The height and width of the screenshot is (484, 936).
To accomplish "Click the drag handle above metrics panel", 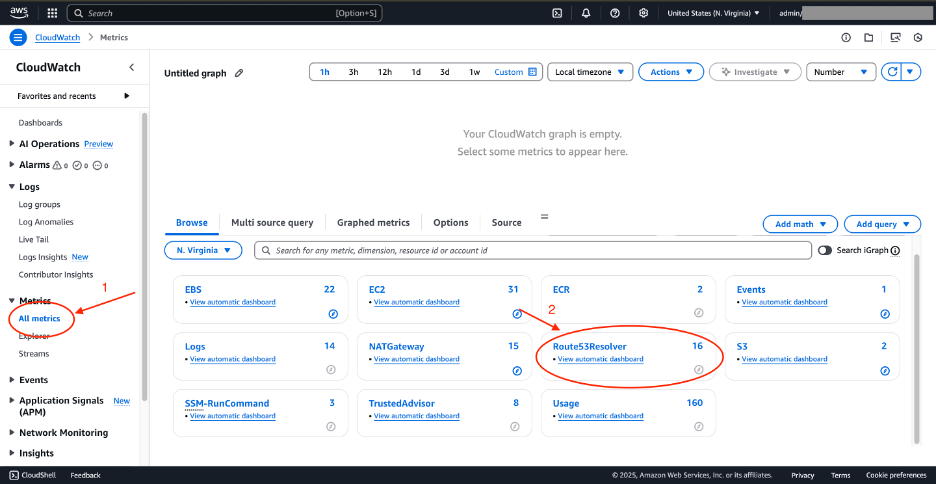I will [x=544, y=216].
